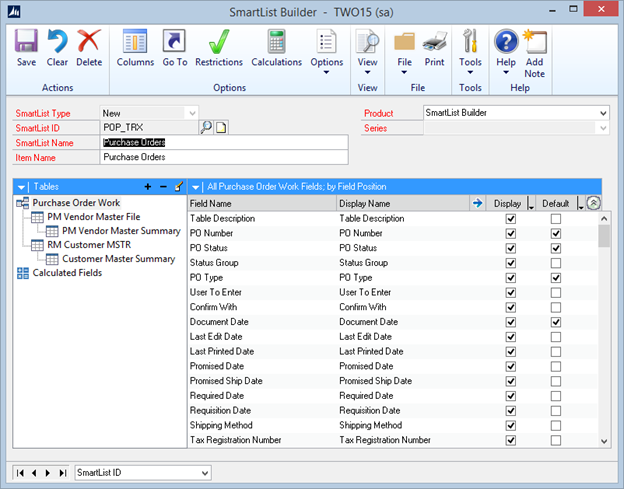Go to the next record

pos(48,473)
